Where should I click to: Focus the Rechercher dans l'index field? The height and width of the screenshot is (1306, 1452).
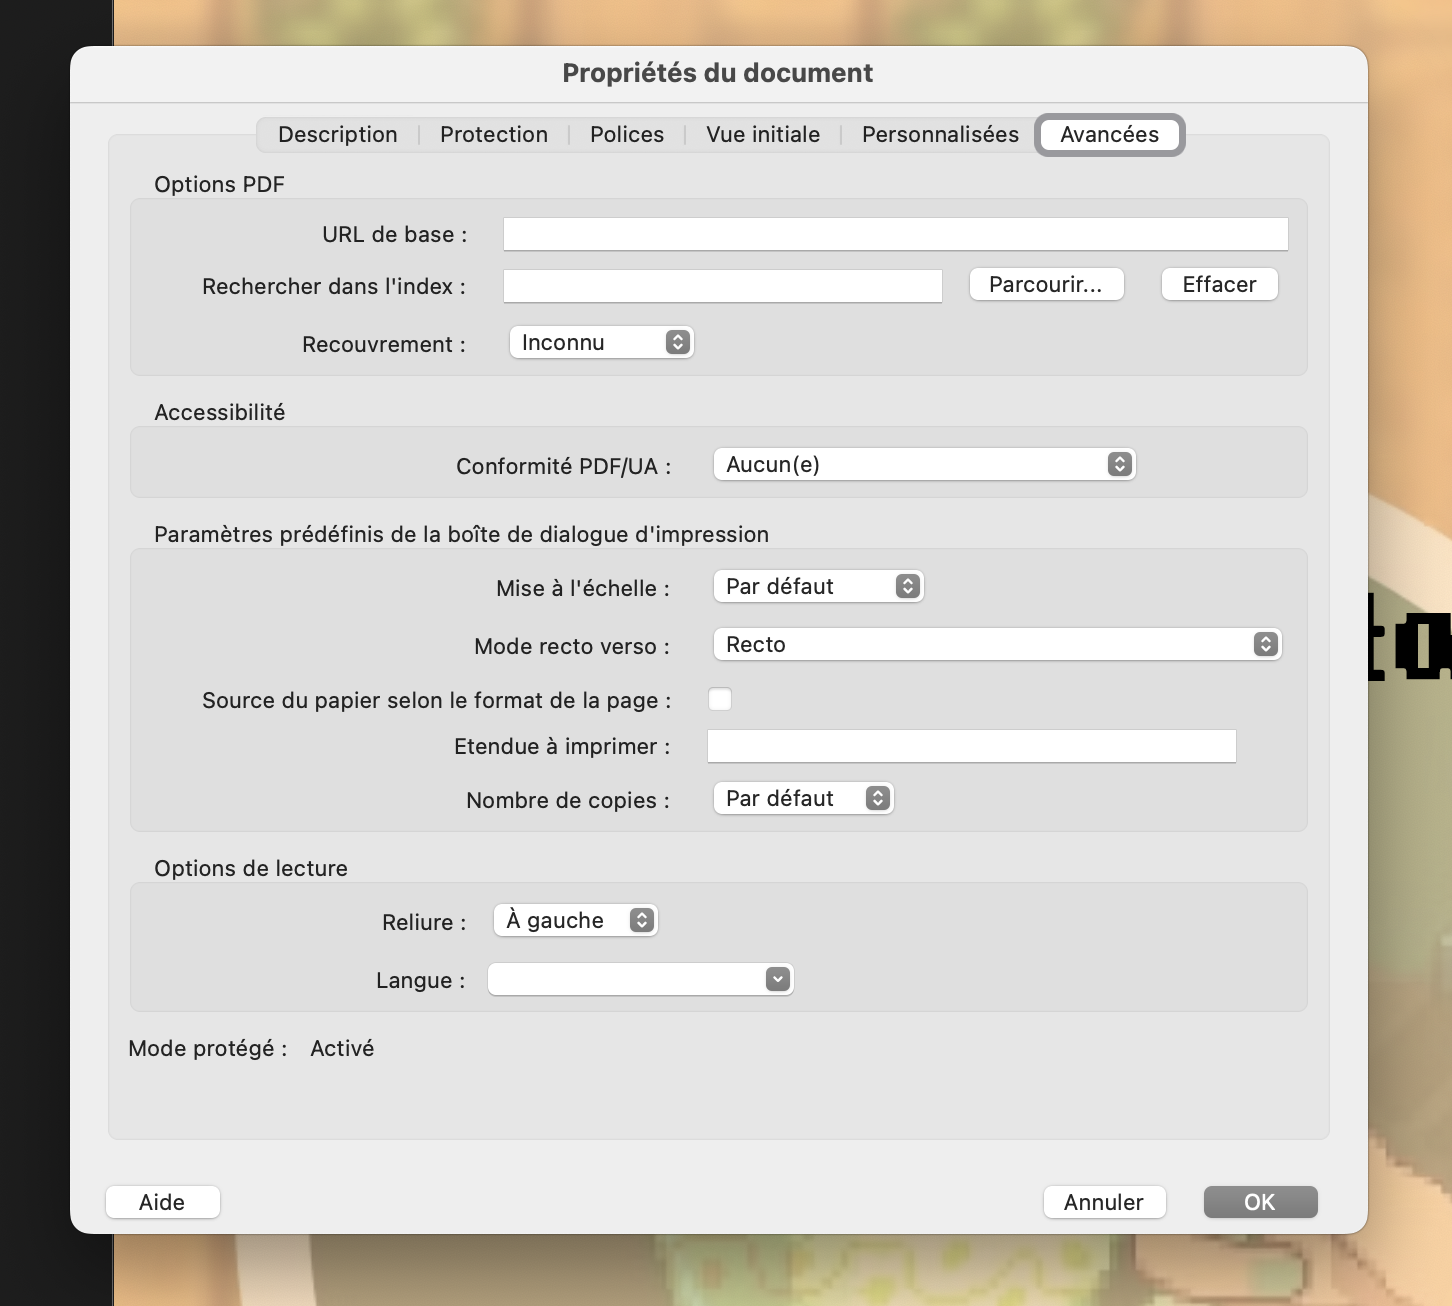(x=723, y=286)
